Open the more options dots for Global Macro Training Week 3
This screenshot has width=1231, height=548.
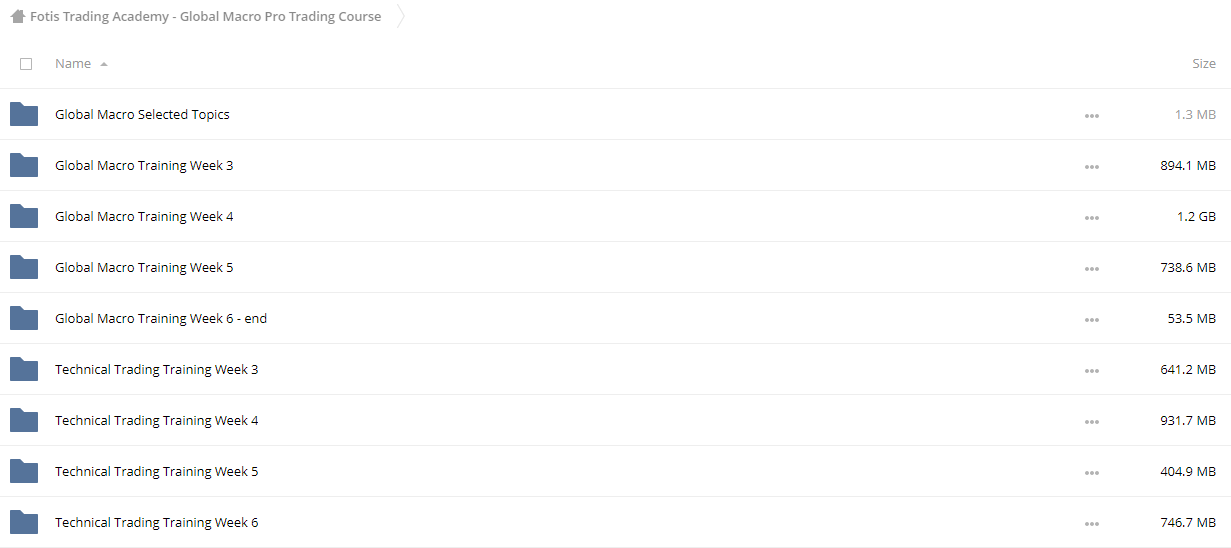(1091, 166)
